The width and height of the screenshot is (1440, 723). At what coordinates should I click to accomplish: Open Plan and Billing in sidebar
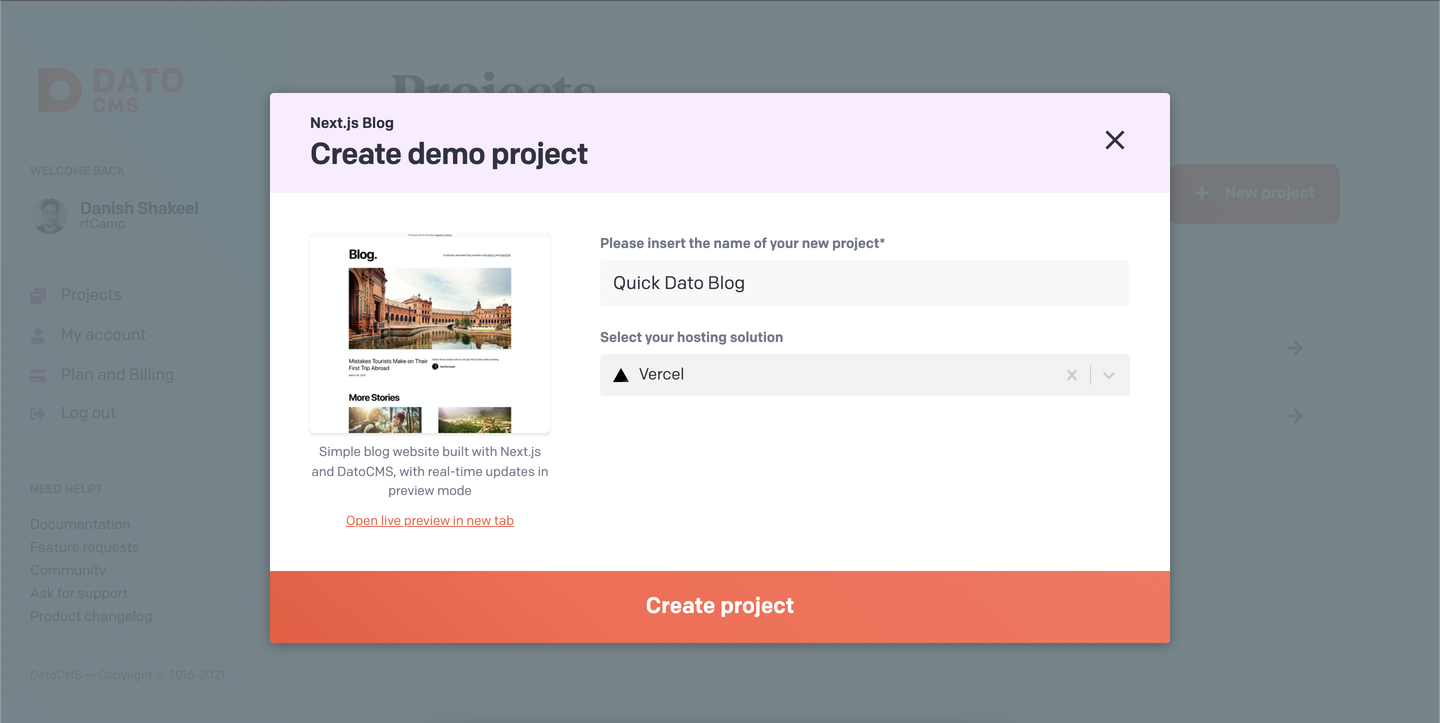(x=117, y=375)
